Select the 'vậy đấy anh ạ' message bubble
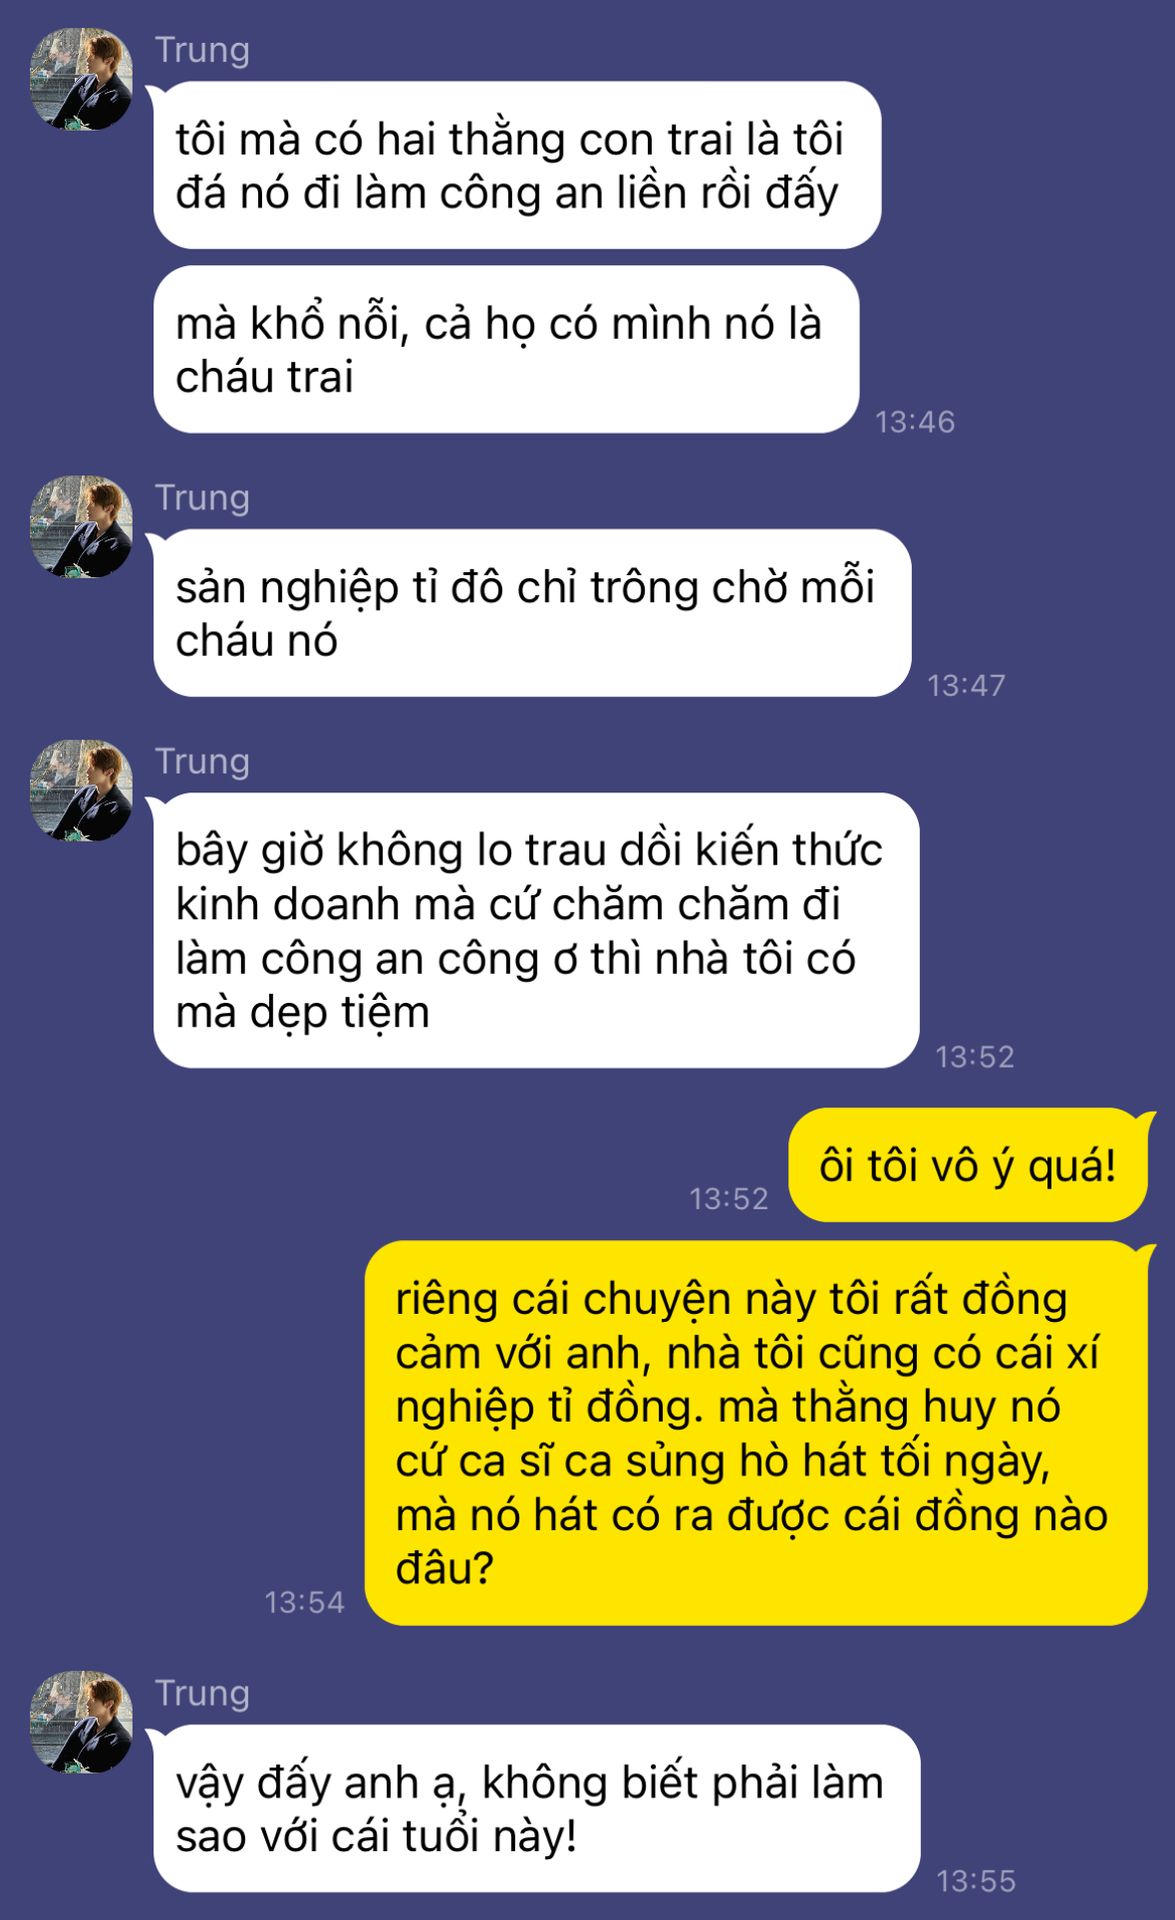Image resolution: width=1175 pixels, height=1920 pixels. [x=536, y=1809]
